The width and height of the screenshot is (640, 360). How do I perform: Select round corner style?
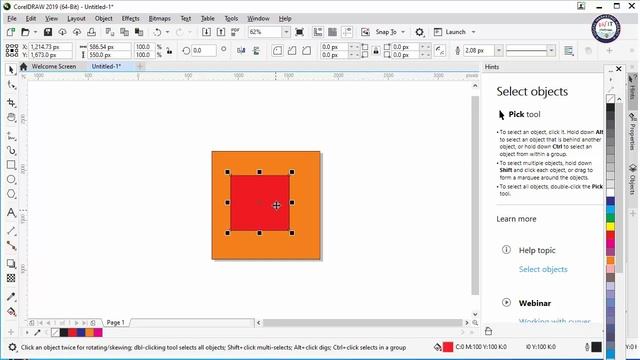[277, 51]
